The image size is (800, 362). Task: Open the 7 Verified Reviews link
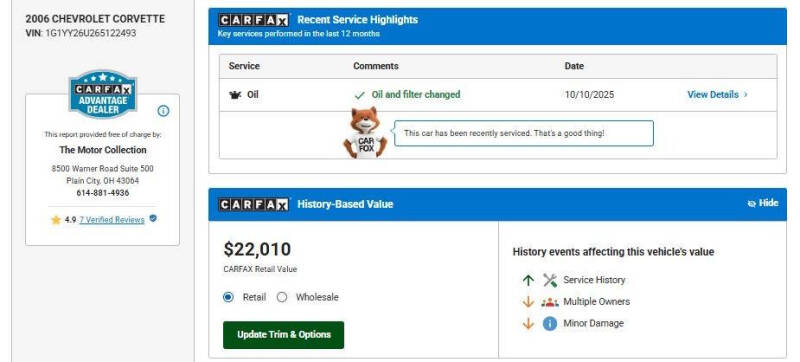112,220
